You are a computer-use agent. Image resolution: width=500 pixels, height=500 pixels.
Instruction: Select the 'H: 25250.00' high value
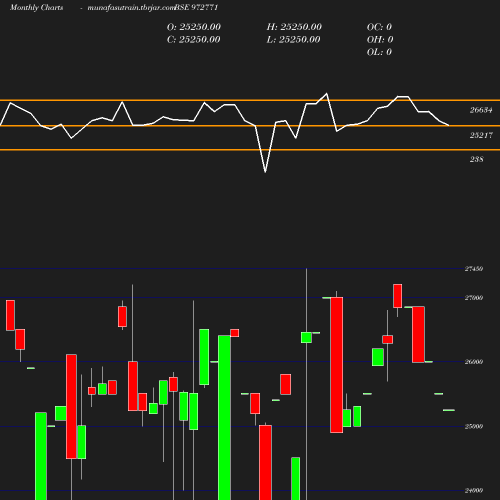click(x=294, y=27)
